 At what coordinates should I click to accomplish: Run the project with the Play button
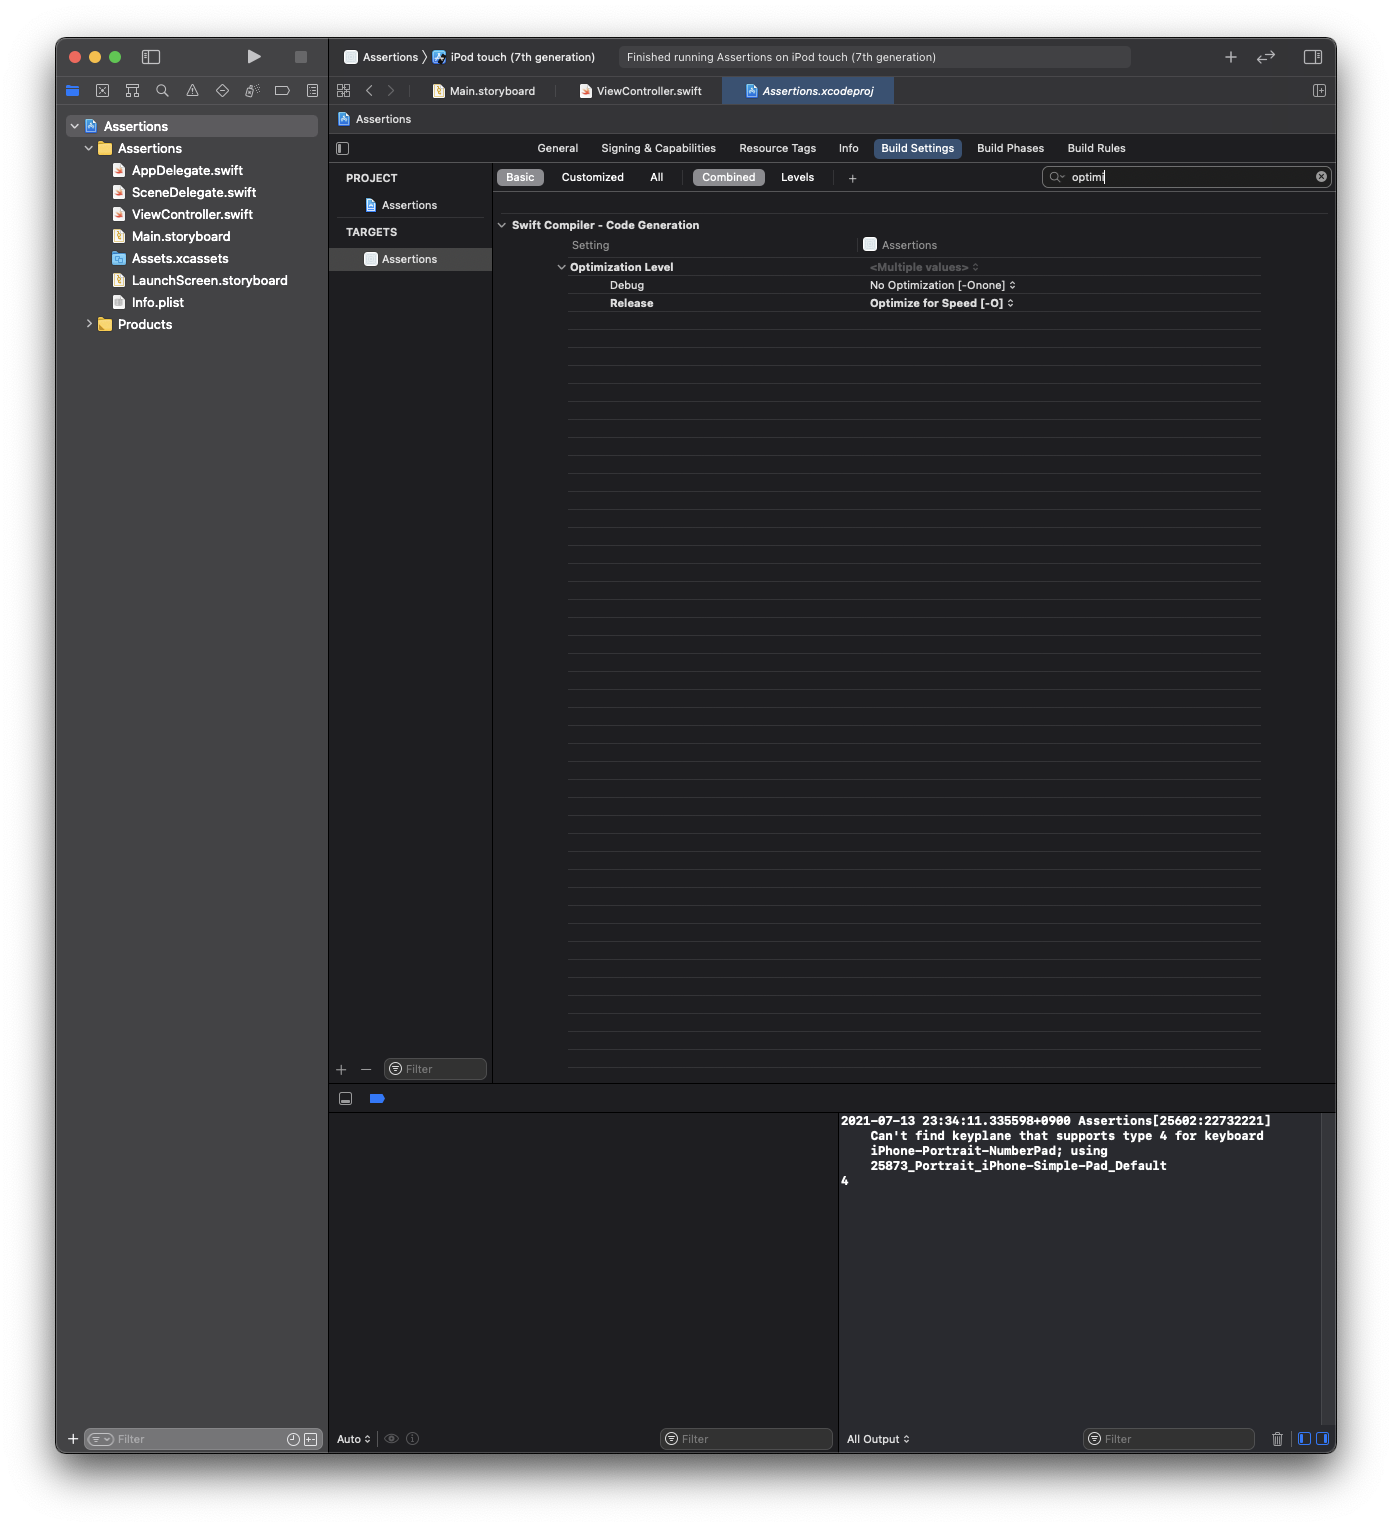[x=254, y=57]
